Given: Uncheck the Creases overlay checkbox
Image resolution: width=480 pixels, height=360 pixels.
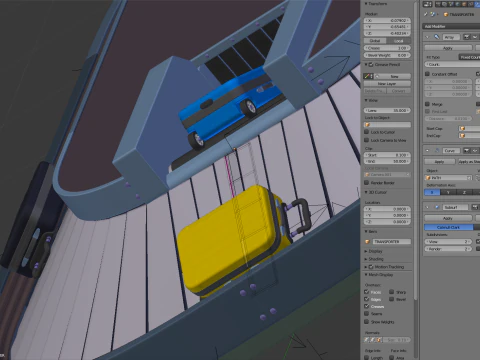Looking at the screenshot, I should [367, 306].
